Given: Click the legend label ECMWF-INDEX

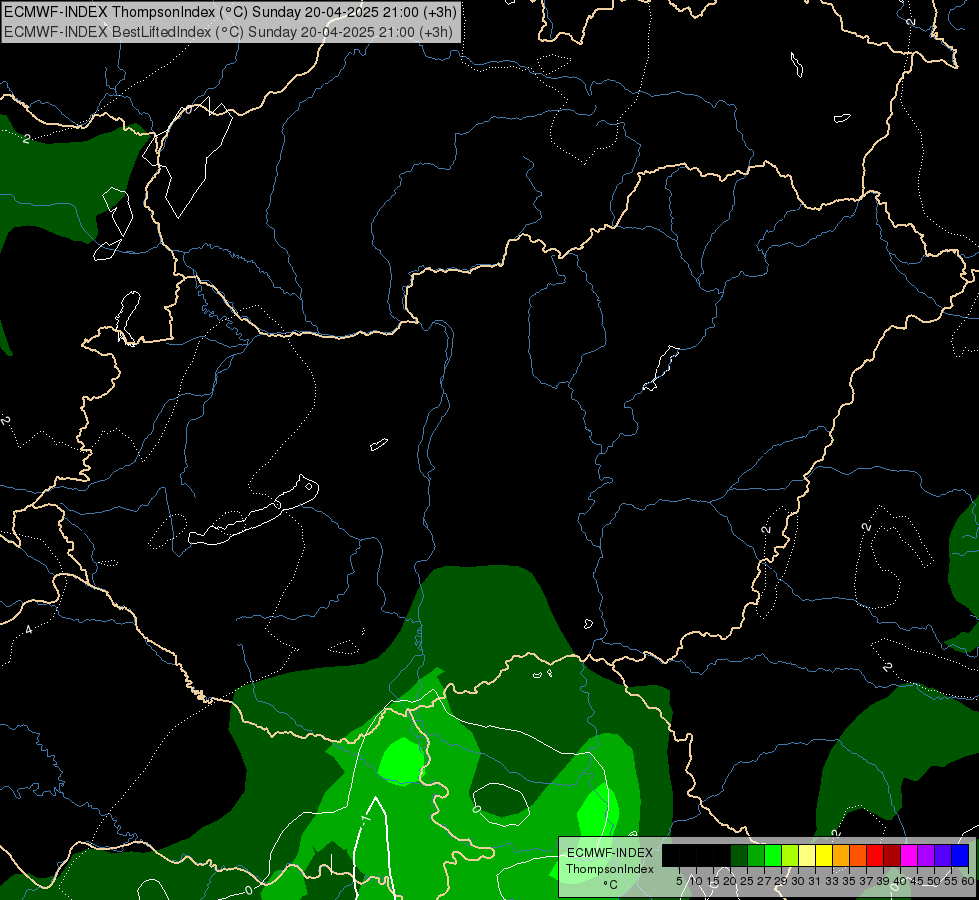Looking at the screenshot, I should [610, 853].
